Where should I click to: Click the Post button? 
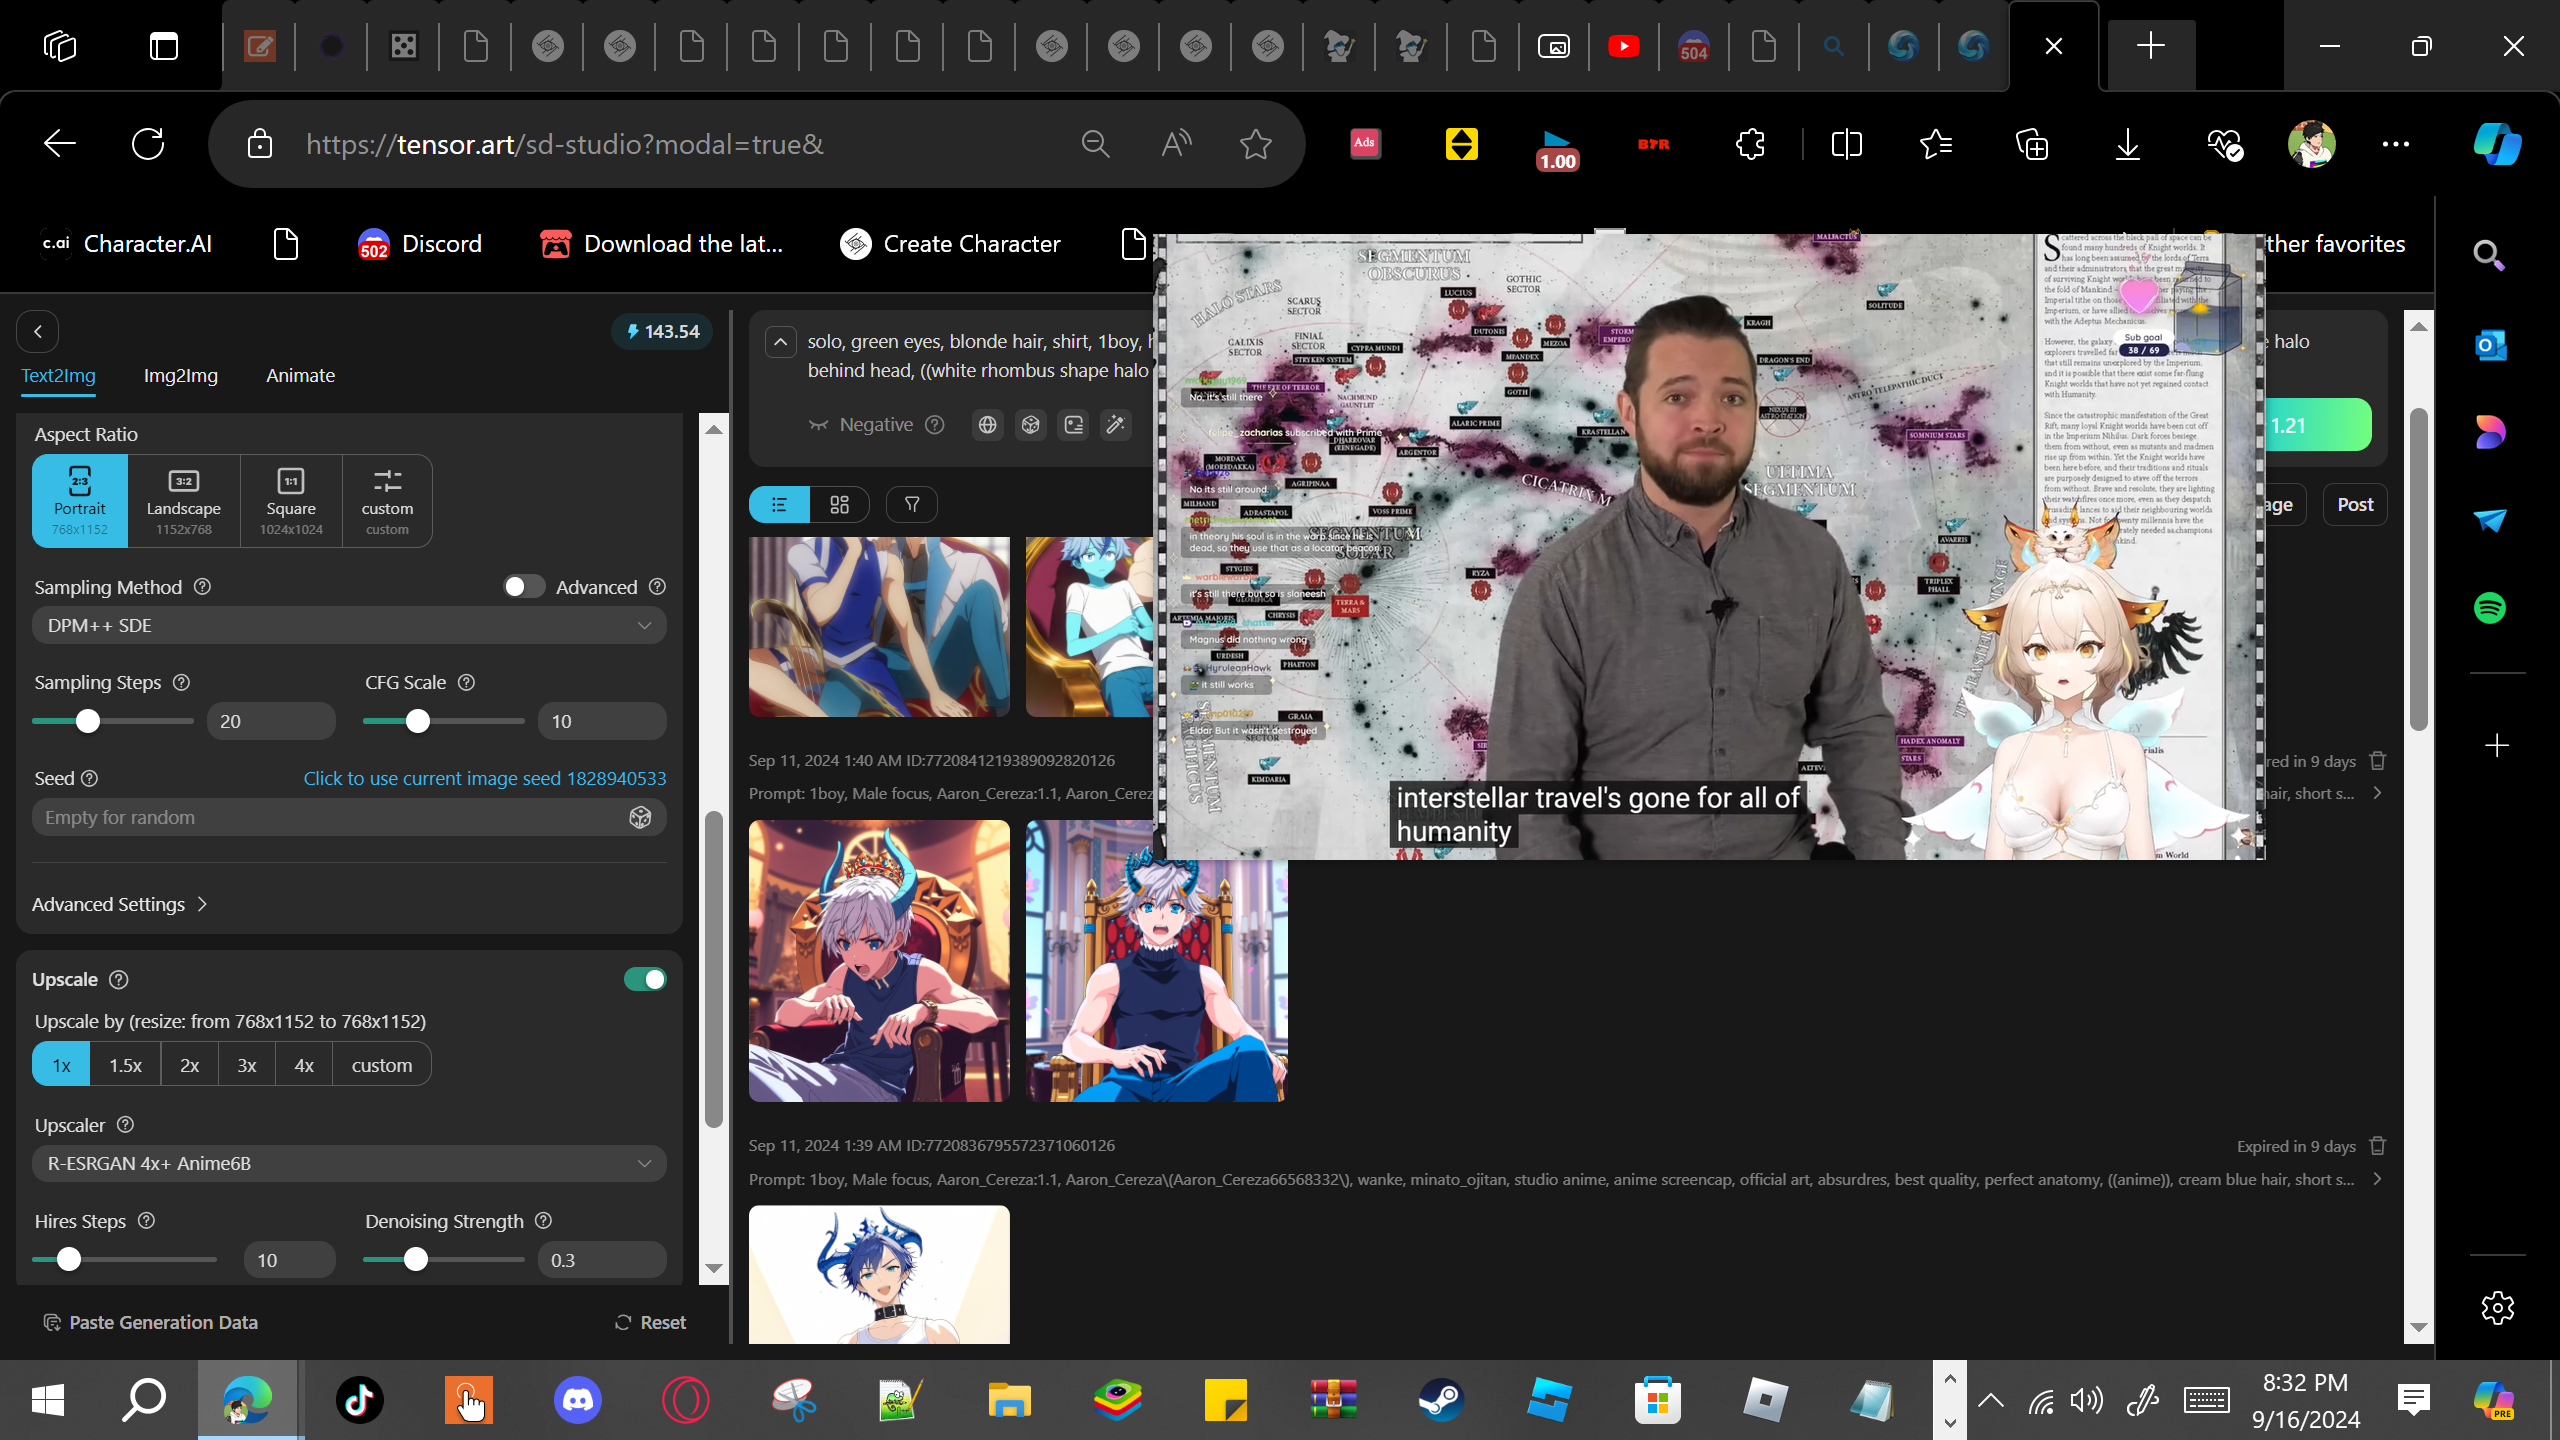(x=2355, y=505)
